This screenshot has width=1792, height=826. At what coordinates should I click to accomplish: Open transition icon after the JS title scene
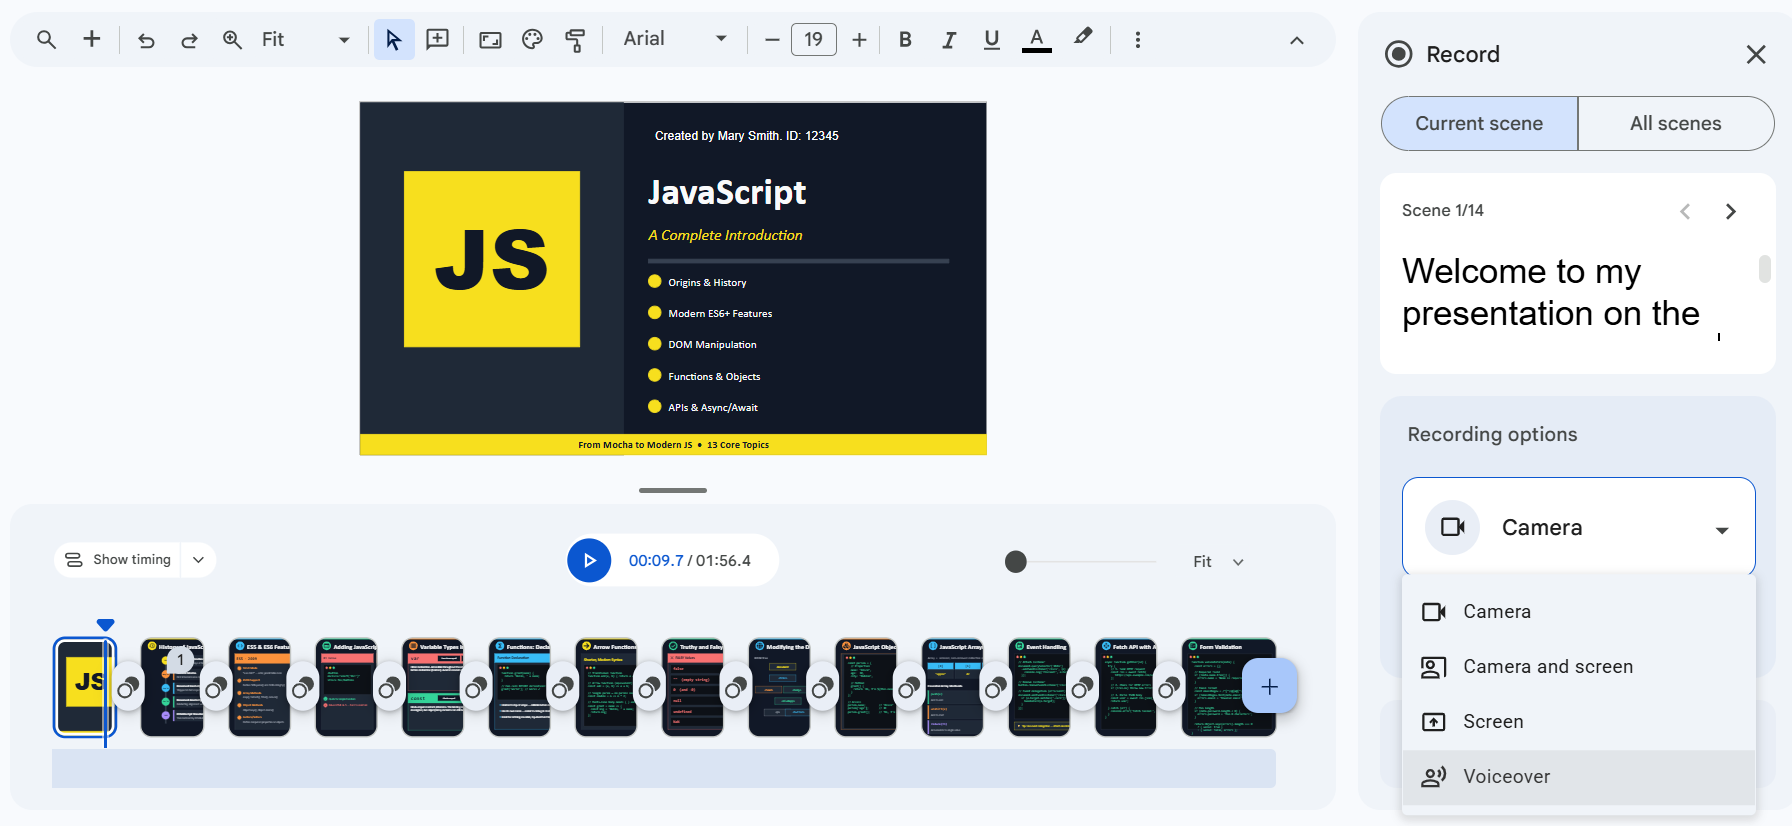point(128,688)
